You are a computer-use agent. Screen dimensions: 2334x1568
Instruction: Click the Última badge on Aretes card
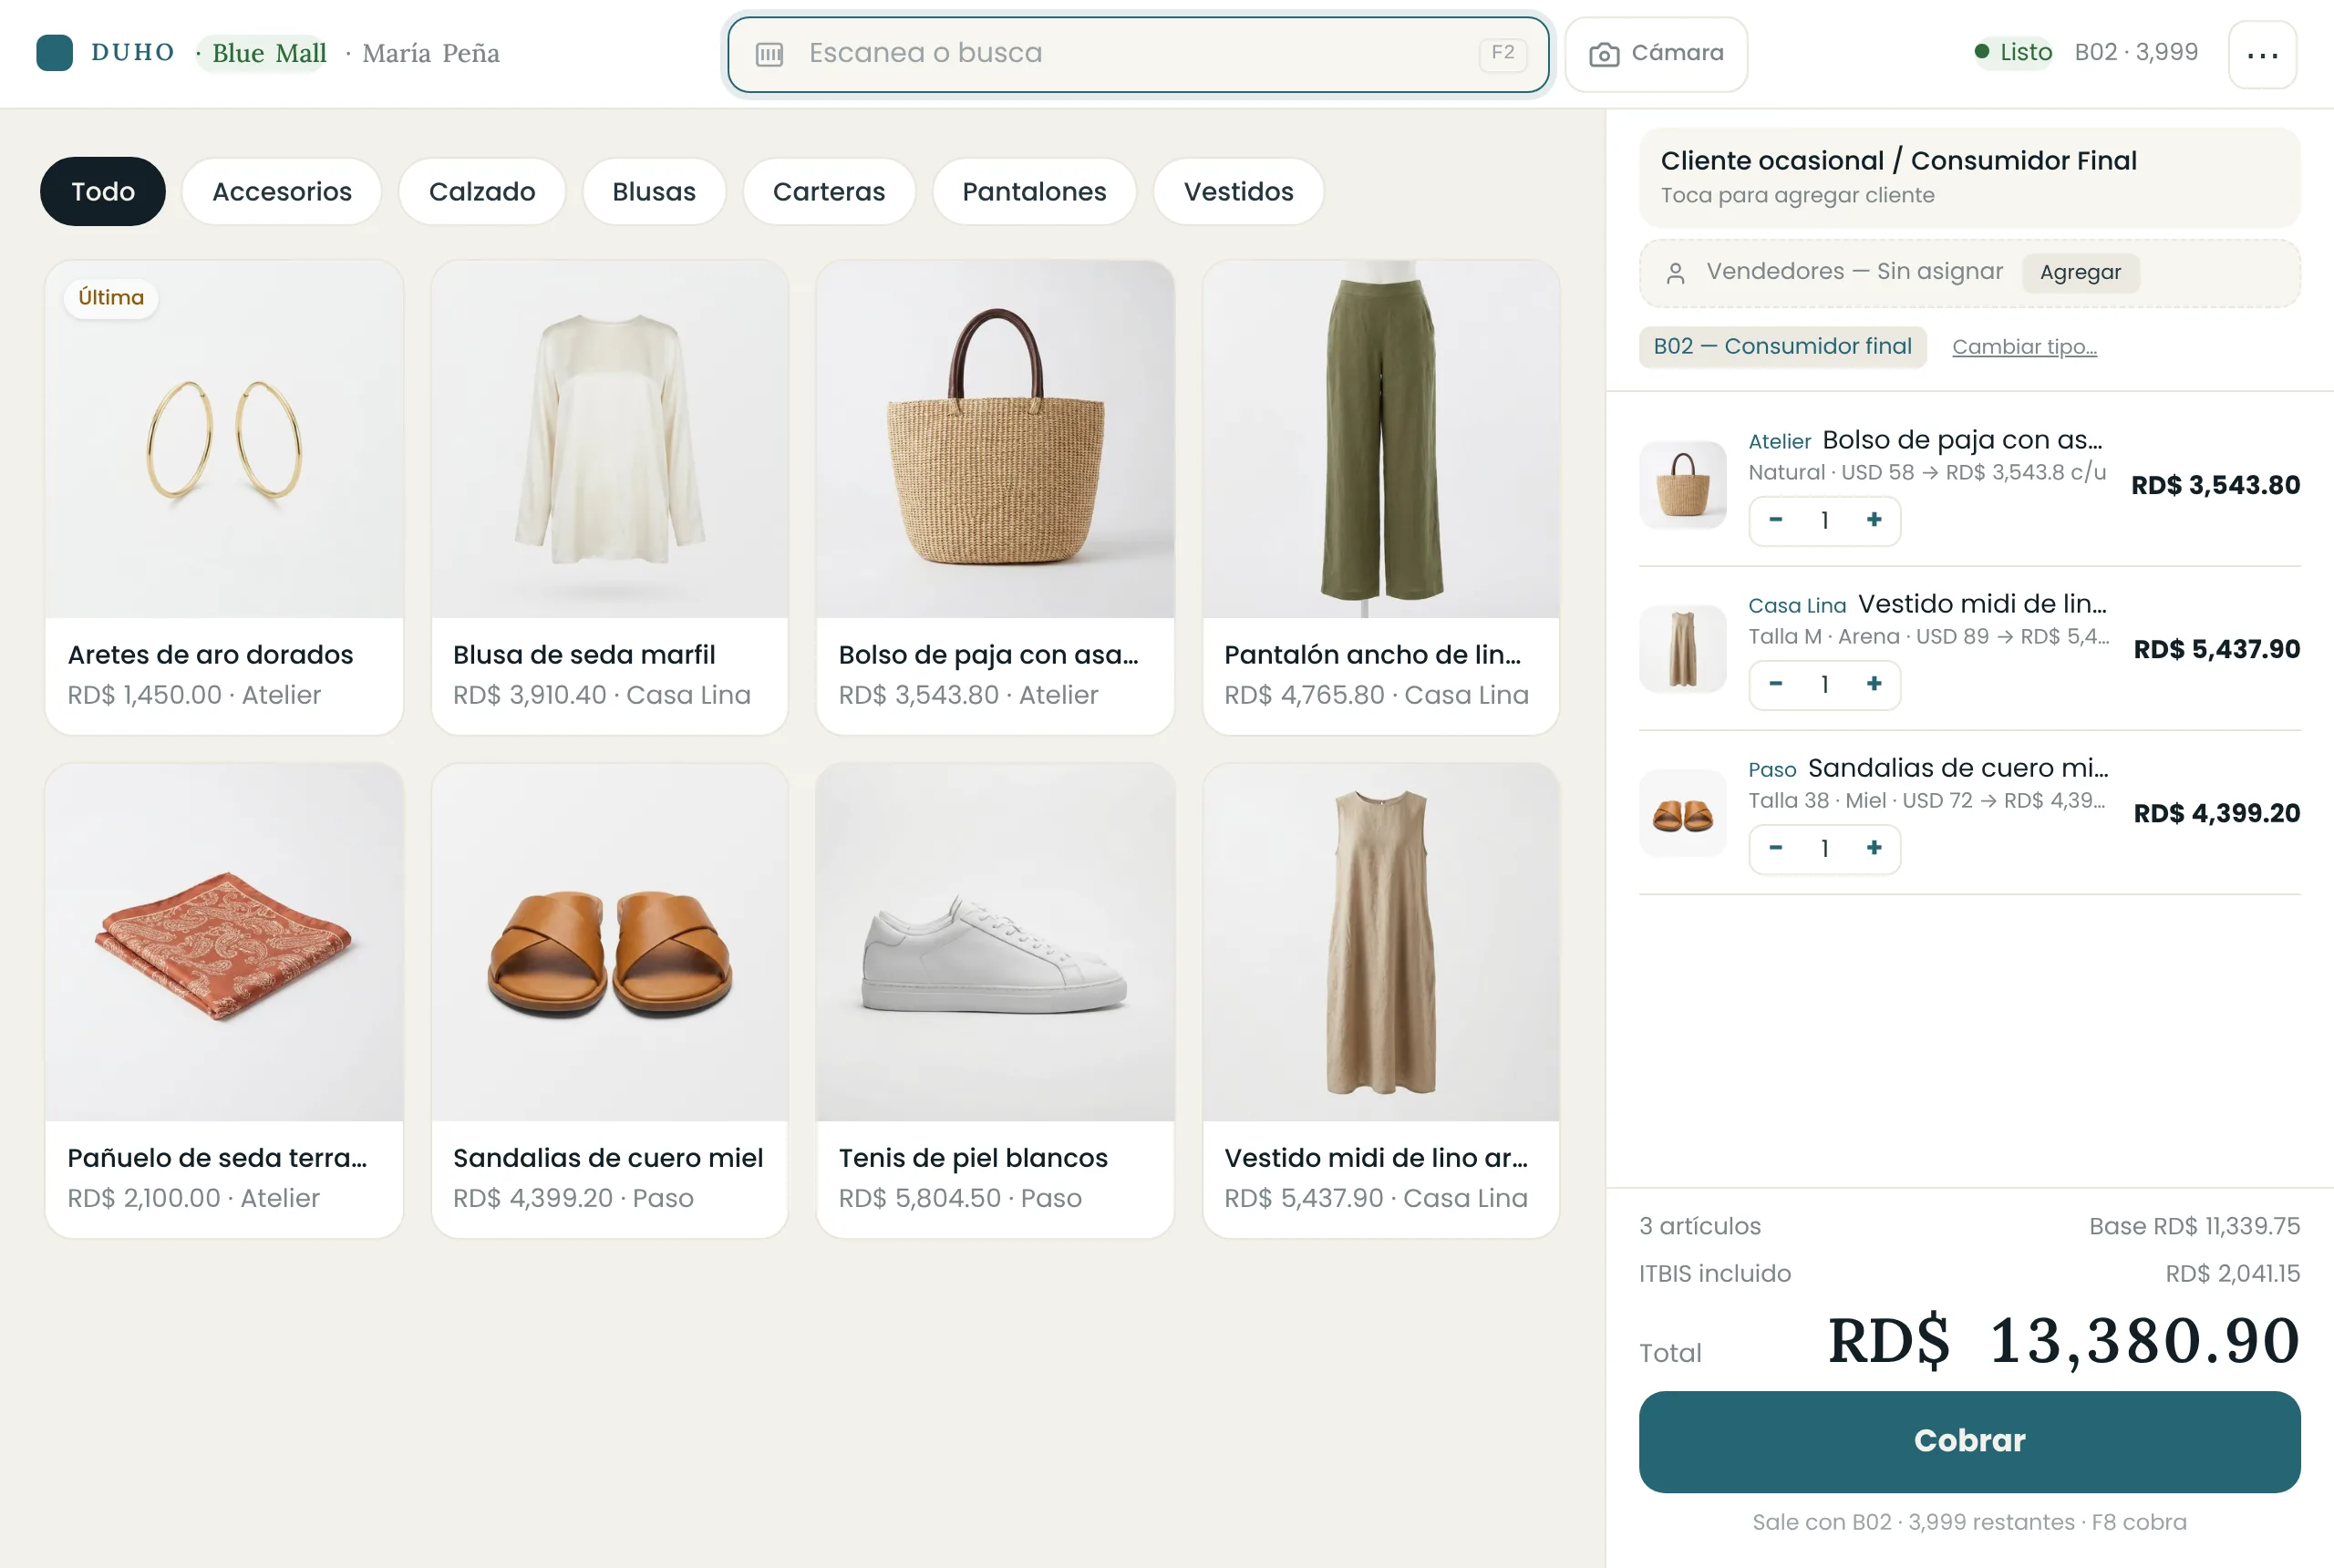[x=111, y=298]
